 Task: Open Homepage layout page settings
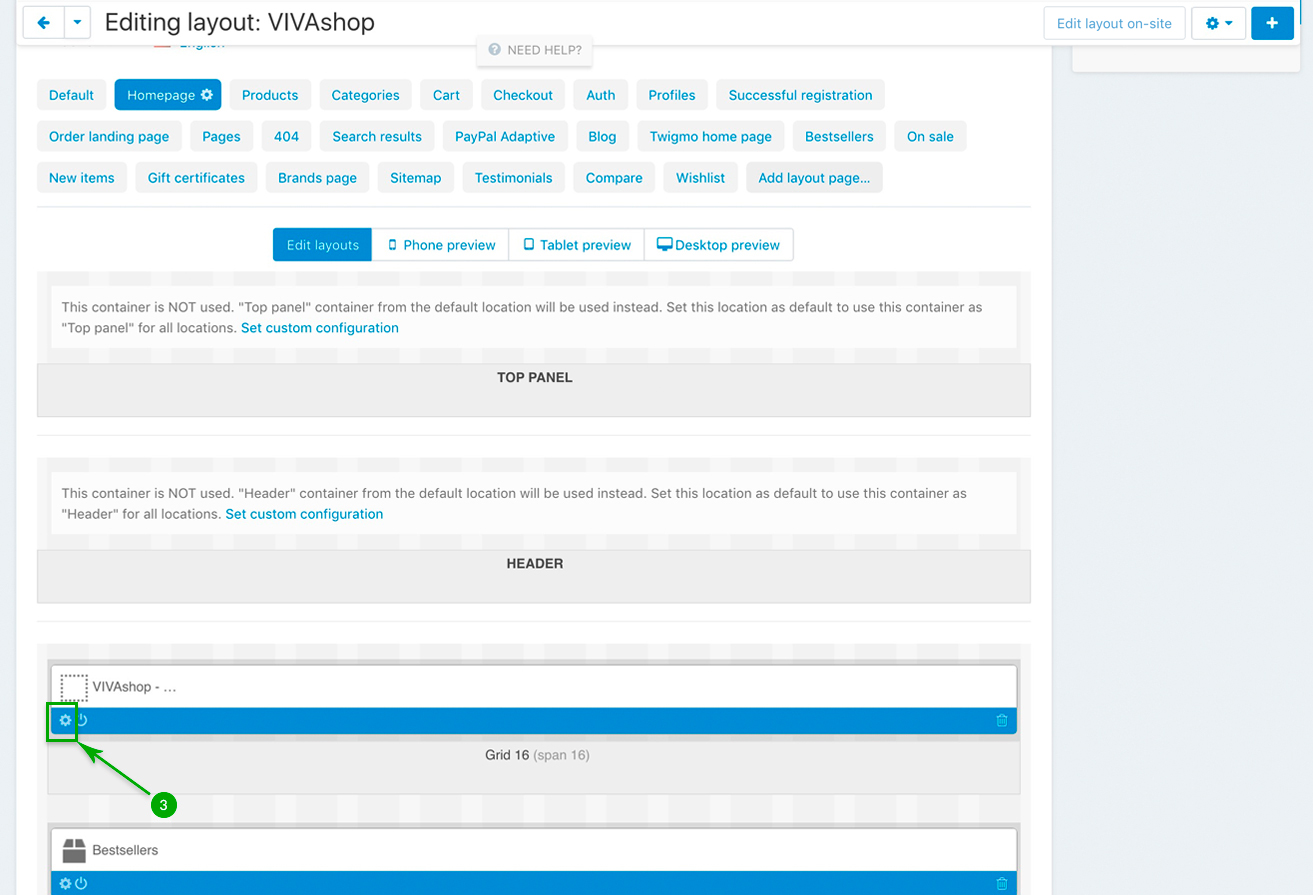207,95
